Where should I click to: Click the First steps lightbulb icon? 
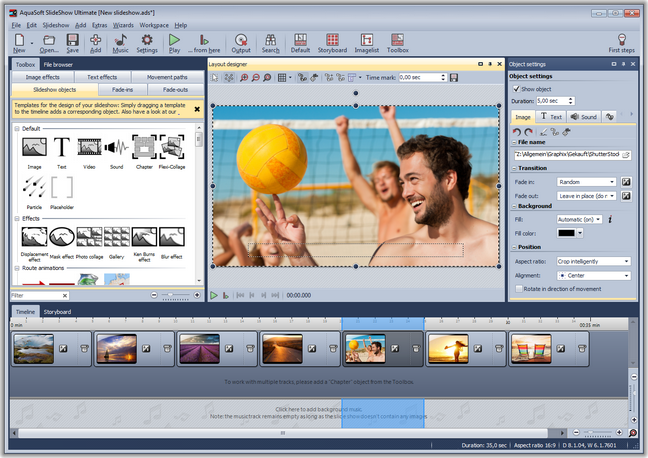click(x=621, y=41)
